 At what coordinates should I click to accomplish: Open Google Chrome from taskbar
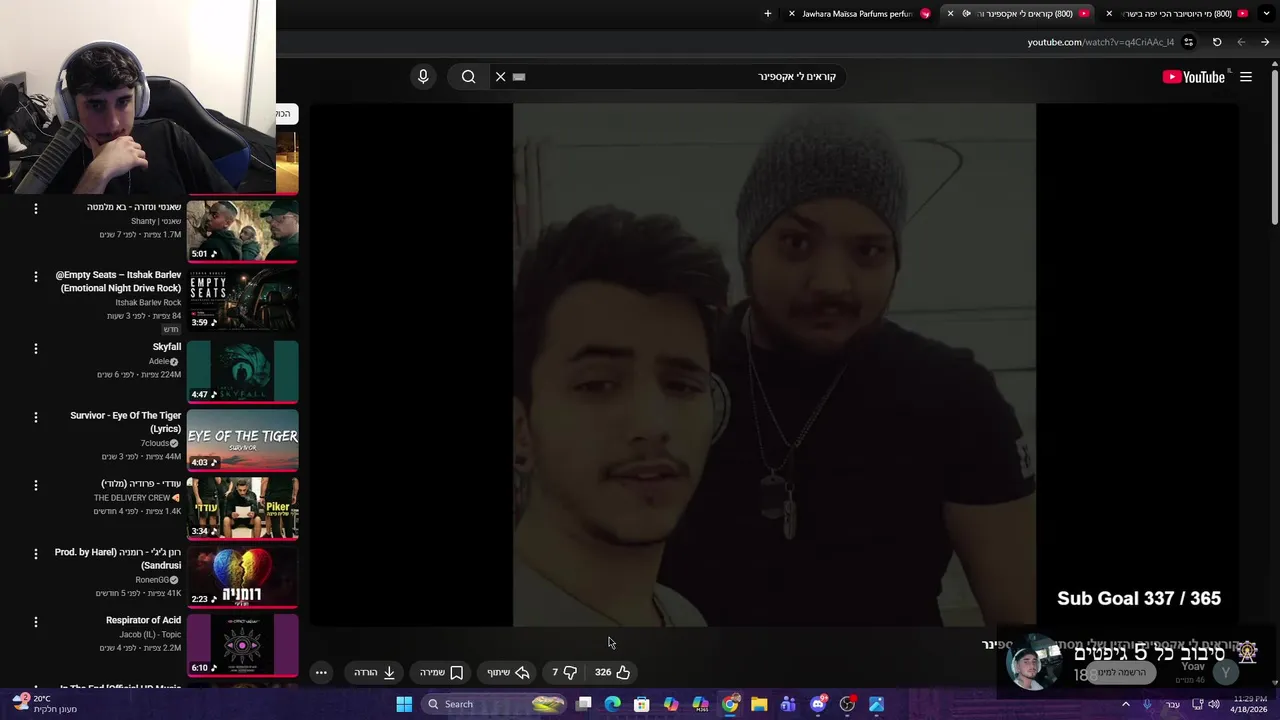point(730,704)
